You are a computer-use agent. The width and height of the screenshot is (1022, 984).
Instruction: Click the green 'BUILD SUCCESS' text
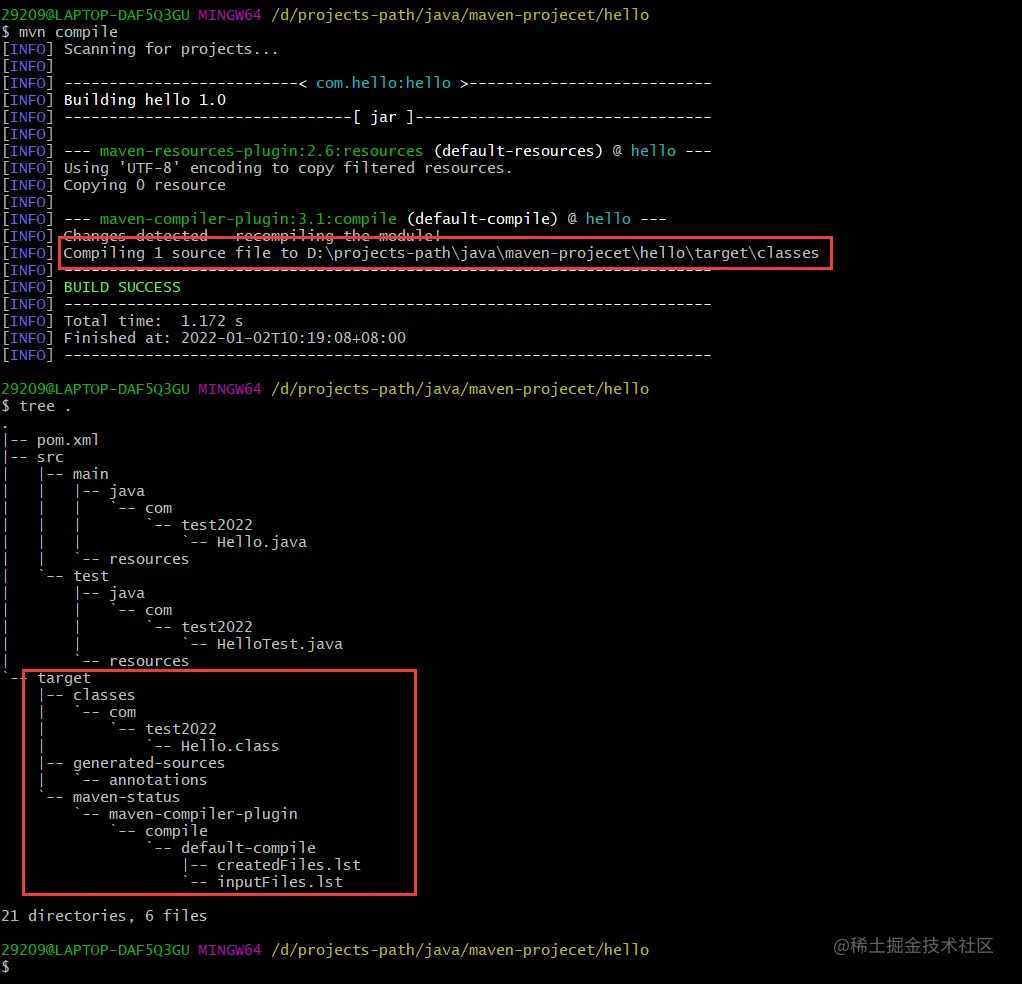click(x=122, y=287)
